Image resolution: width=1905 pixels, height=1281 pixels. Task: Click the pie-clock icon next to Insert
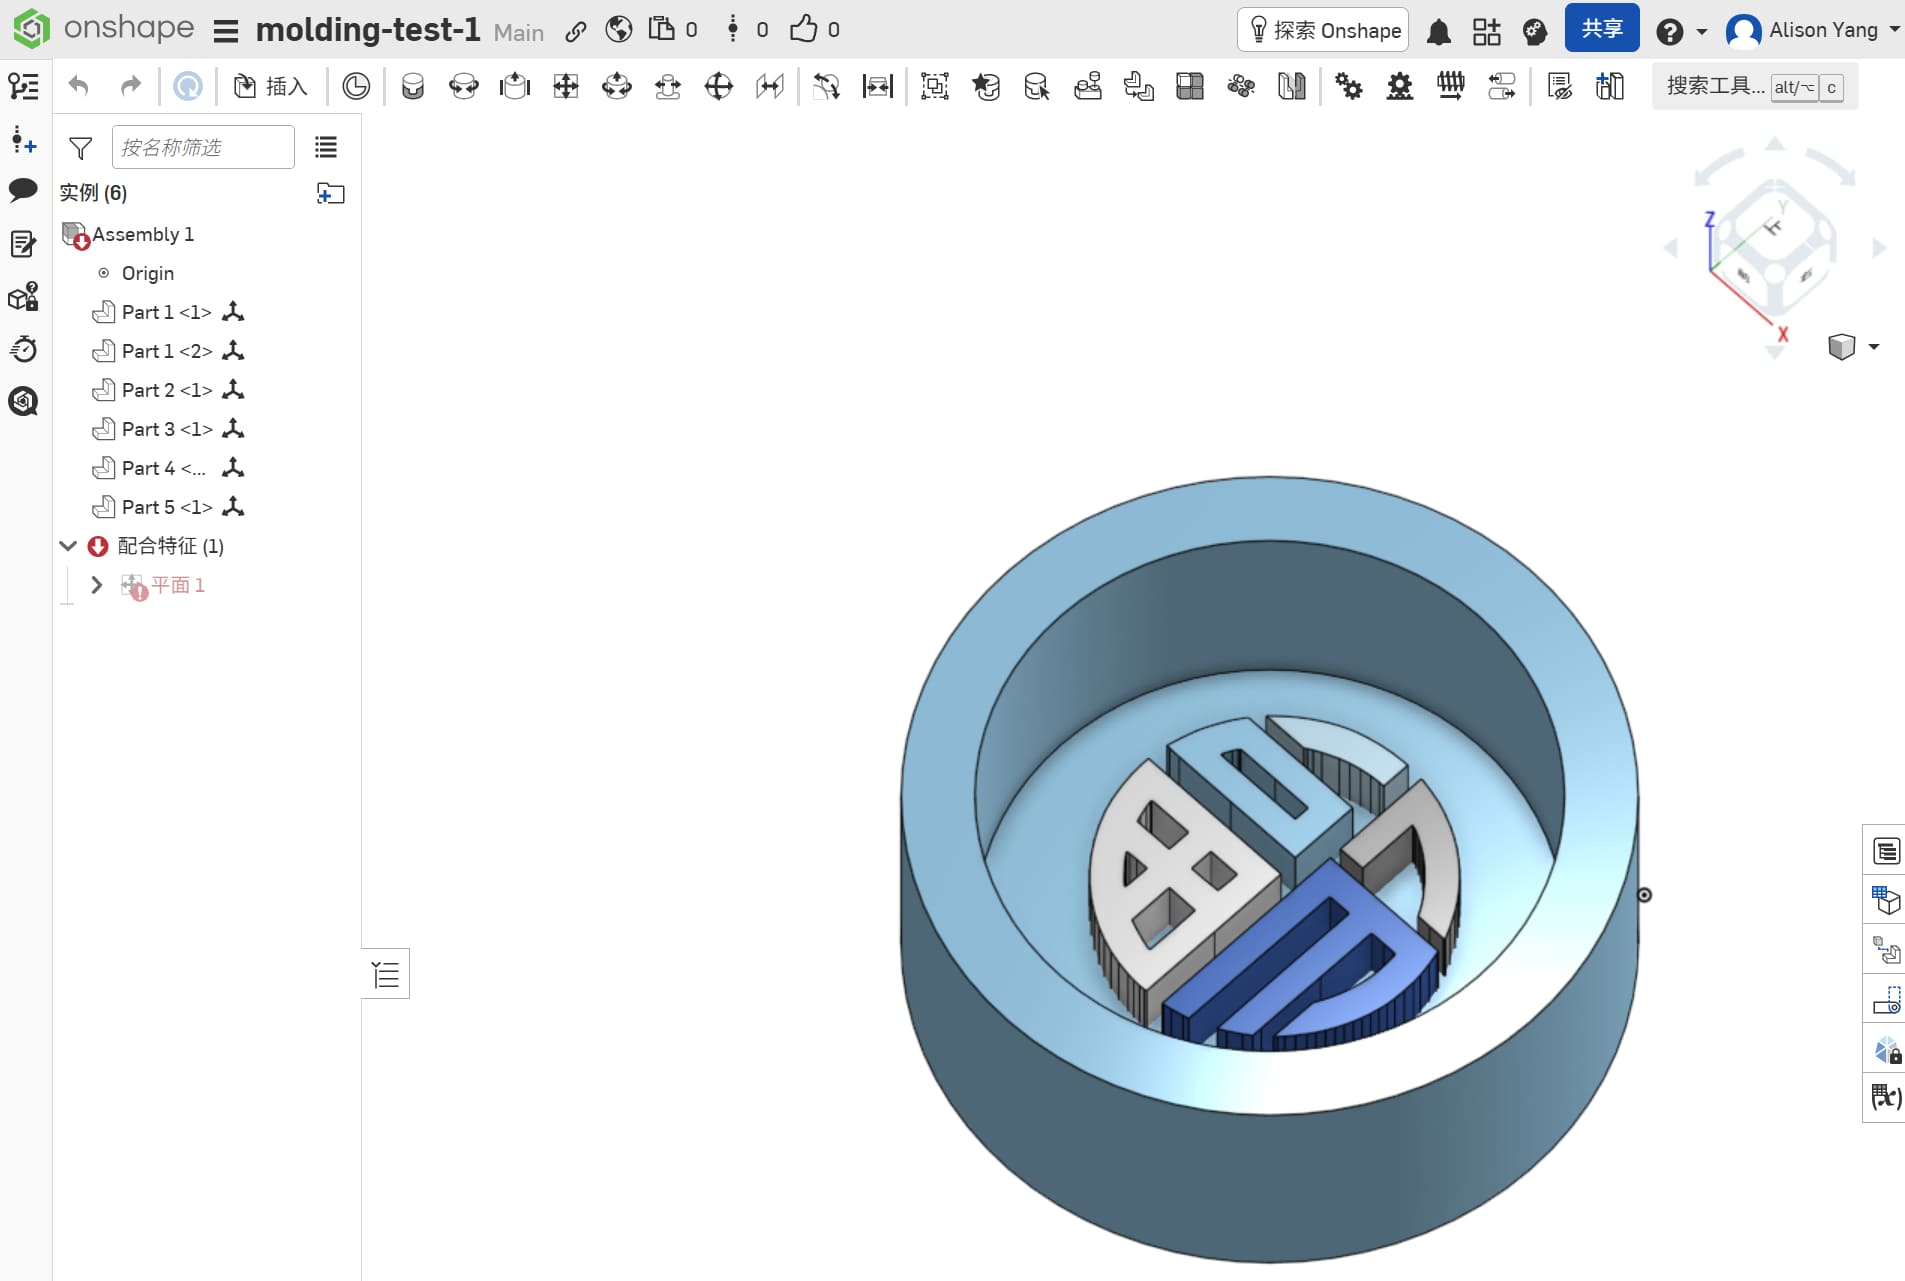(x=356, y=86)
